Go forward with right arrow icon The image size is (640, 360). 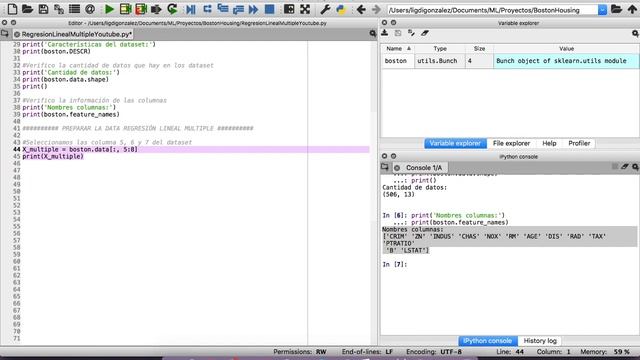[x=376, y=9]
